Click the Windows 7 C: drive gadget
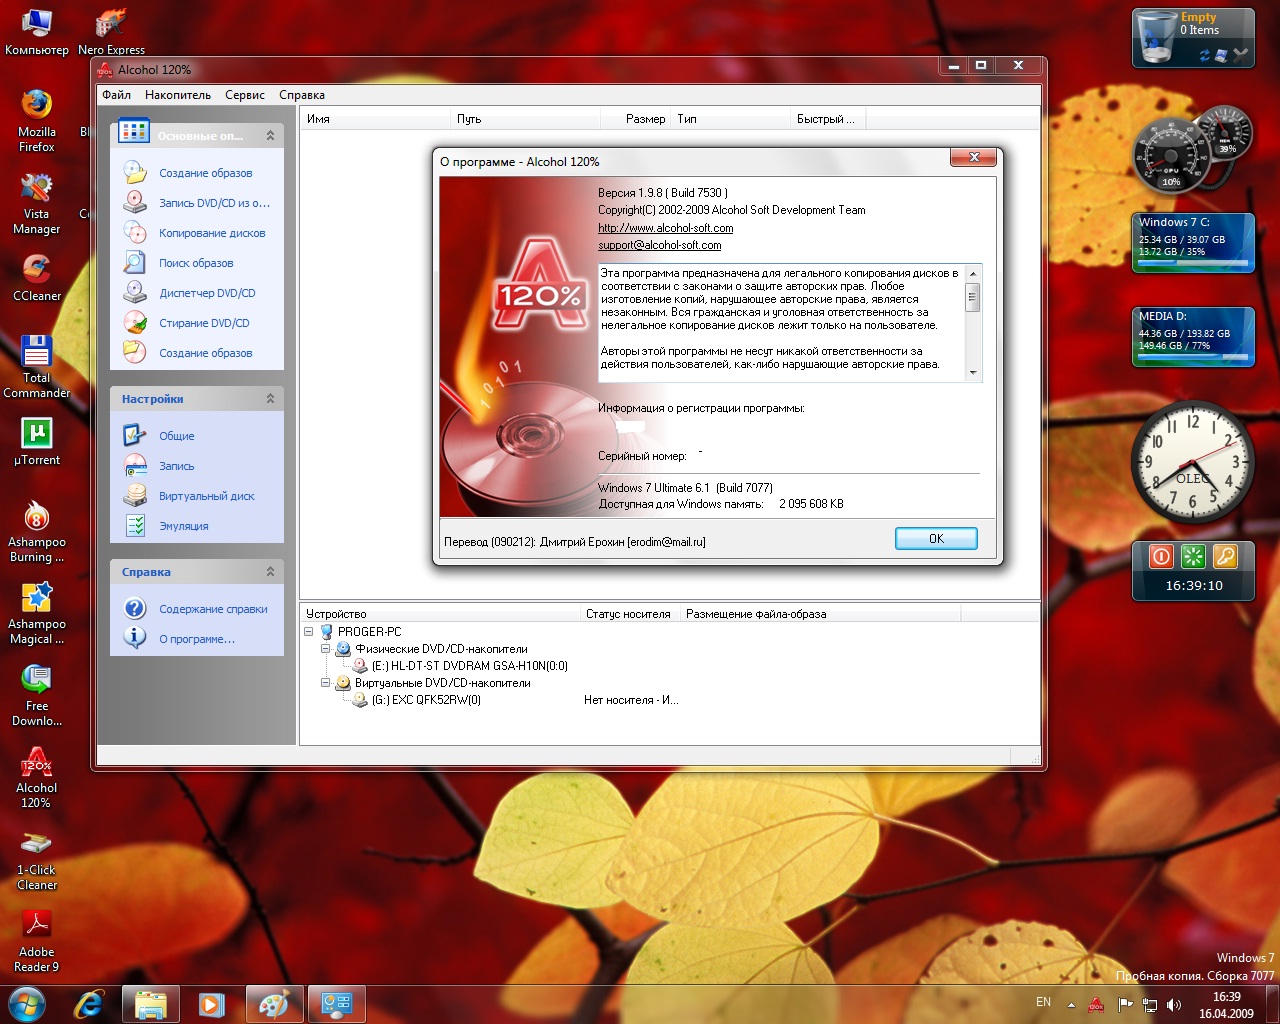 [x=1193, y=243]
